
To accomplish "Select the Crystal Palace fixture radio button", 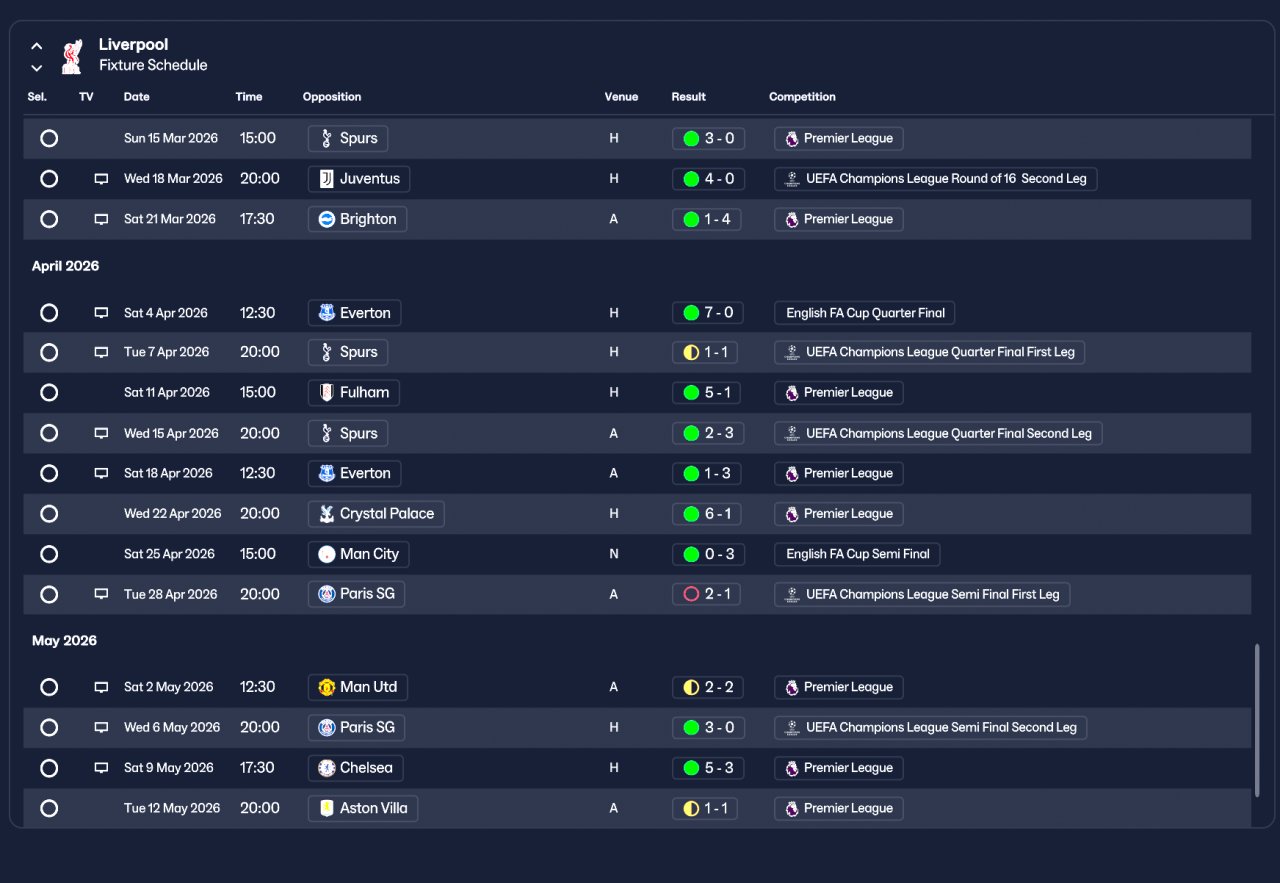I will pyautogui.click(x=49, y=514).
